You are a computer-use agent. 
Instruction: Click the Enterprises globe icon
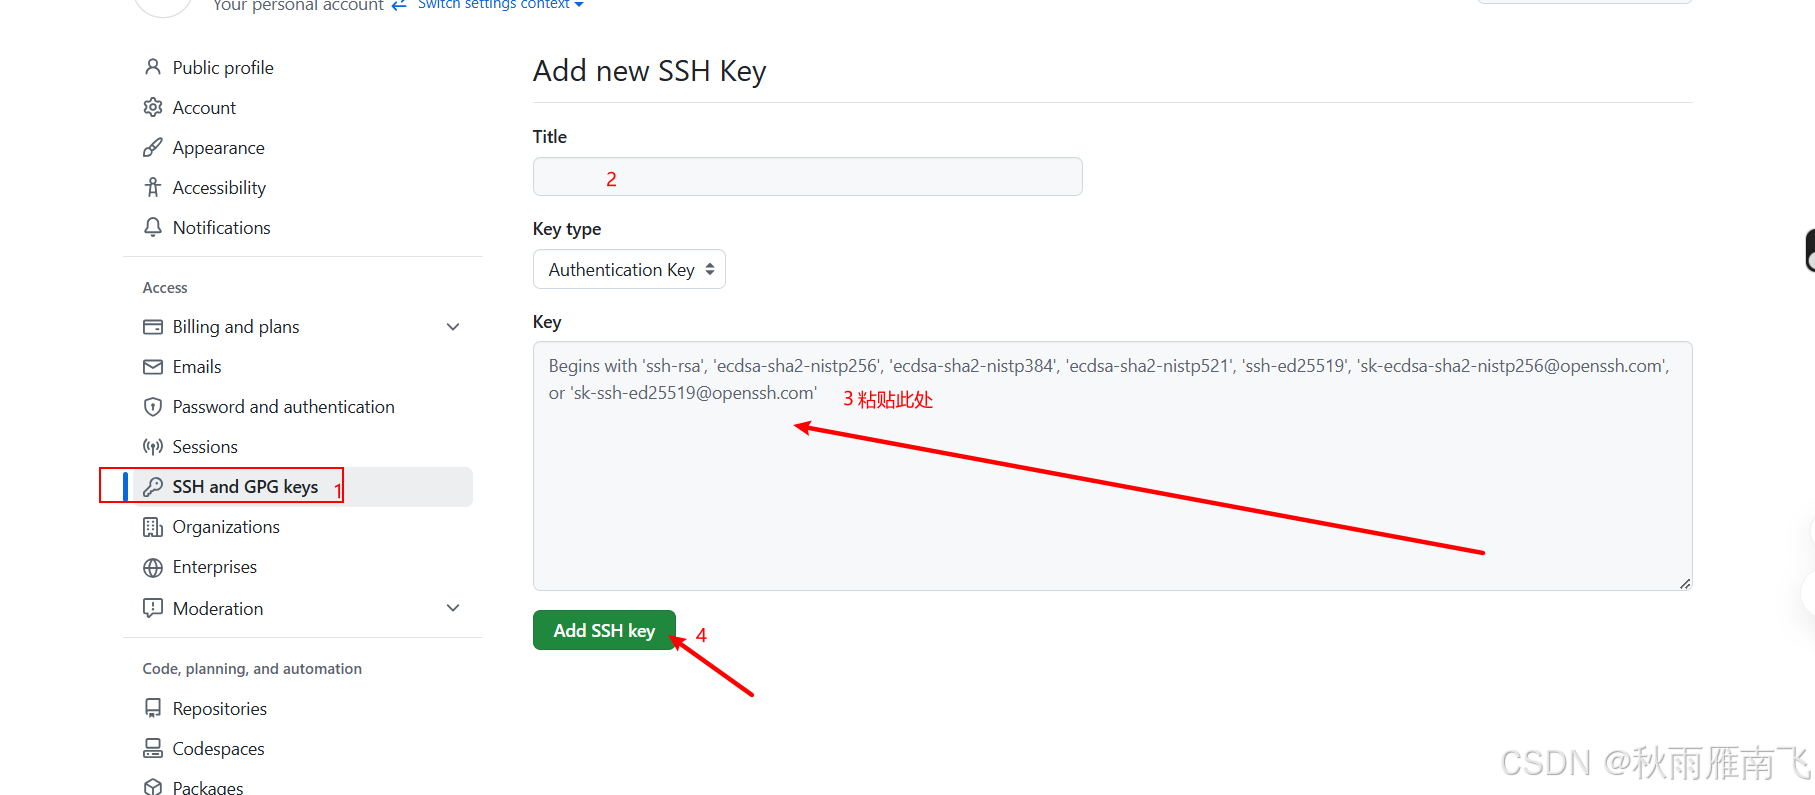(x=153, y=567)
